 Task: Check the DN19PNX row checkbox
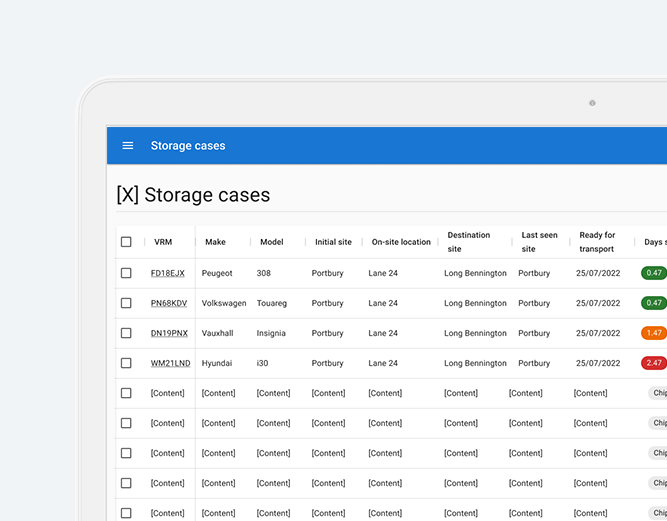coord(126,333)
